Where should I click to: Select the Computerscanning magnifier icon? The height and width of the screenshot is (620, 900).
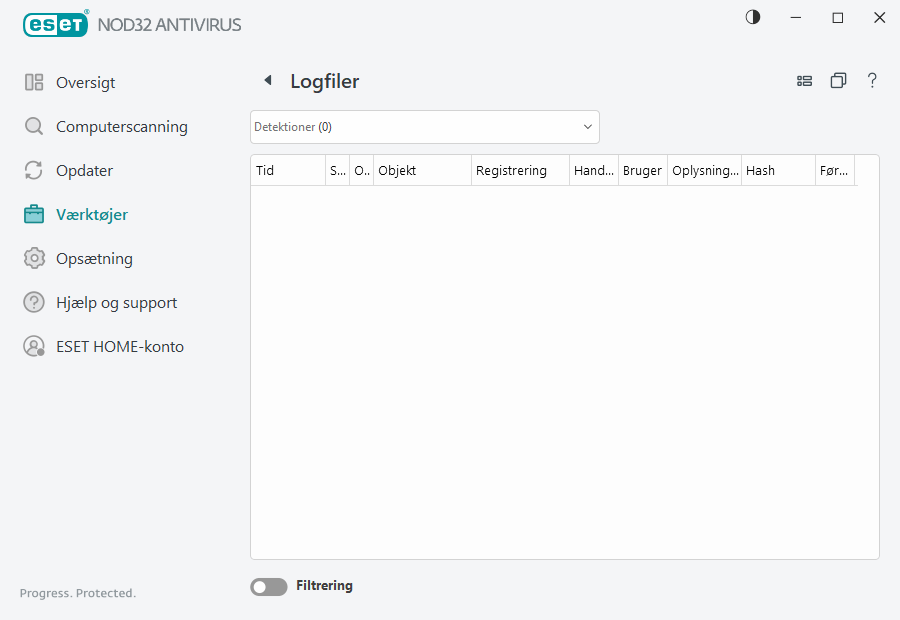click(33, 126)
